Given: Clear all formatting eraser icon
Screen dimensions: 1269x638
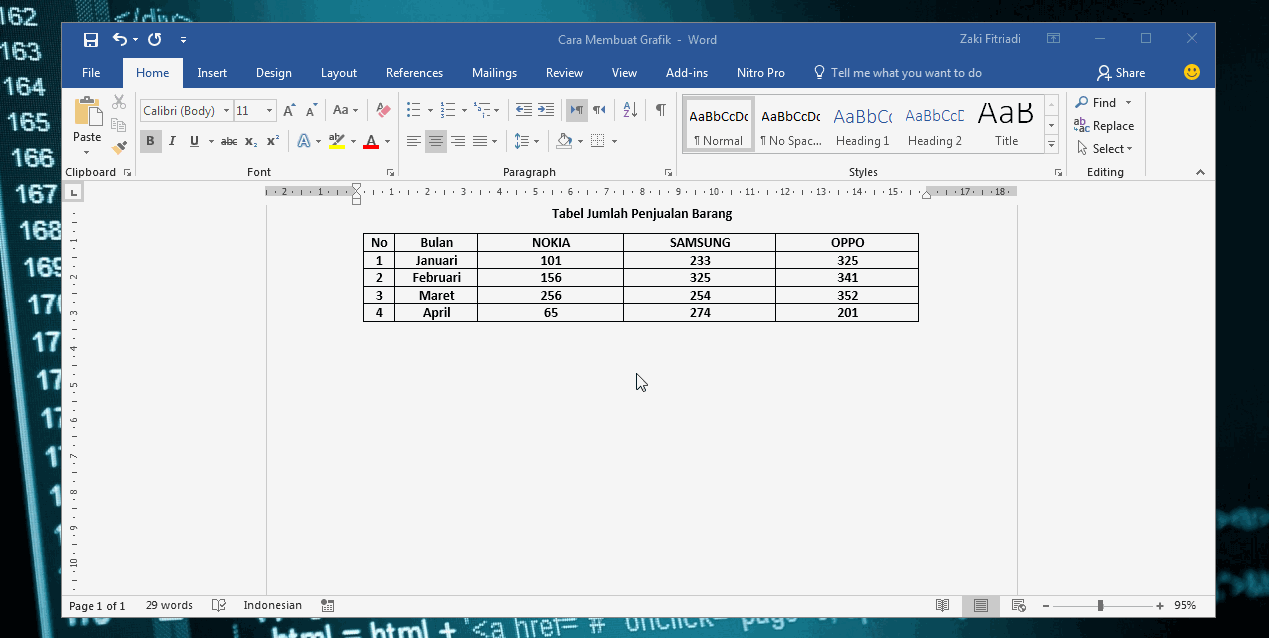Looking at the screenshot, I should click(383, 111).
